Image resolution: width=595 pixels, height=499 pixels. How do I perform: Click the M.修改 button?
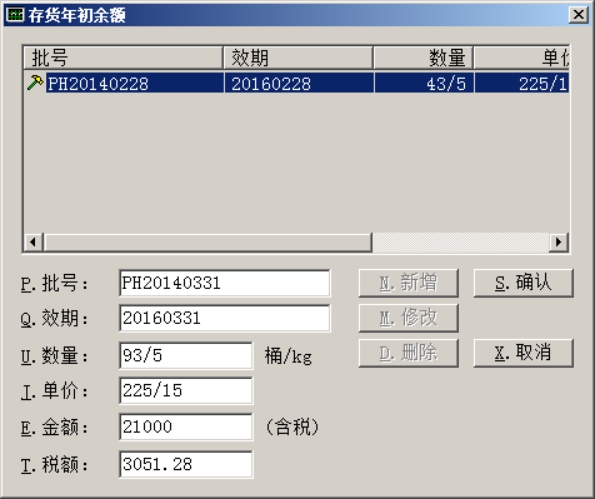click(x=409, y=318)
